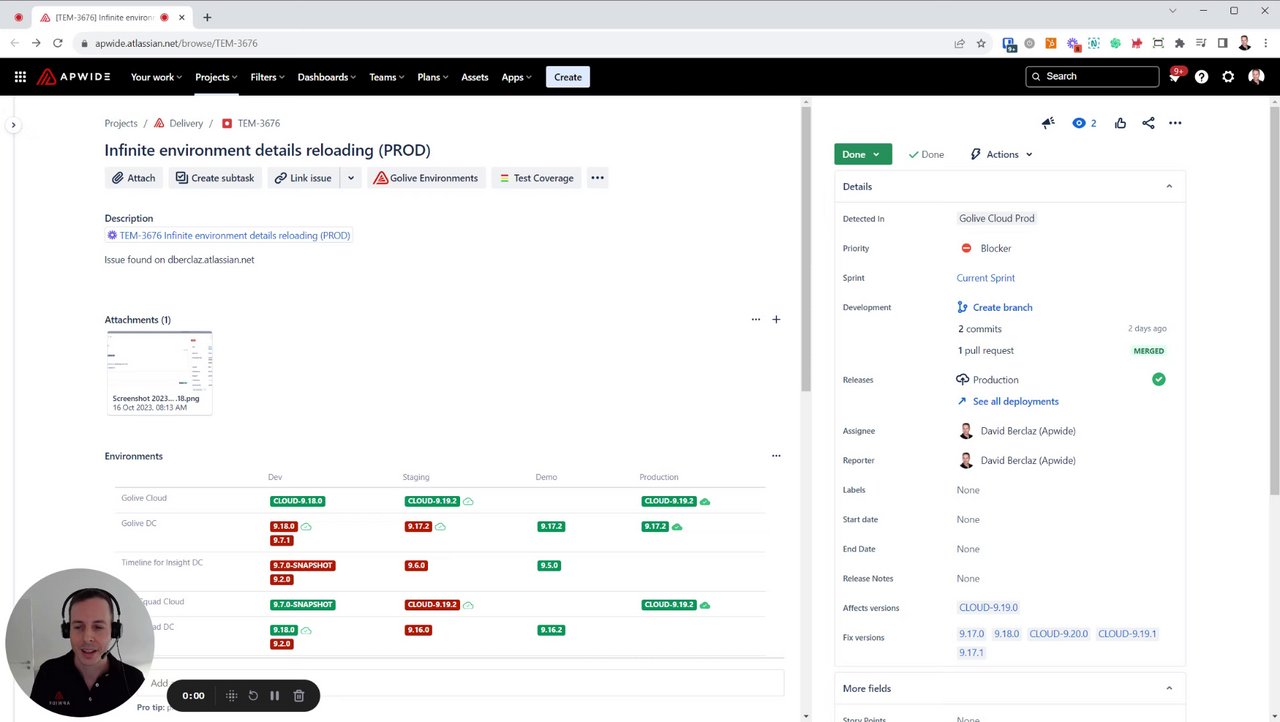Click the new browser tab plus button
Screen dimensions: 1280x722
(x=207, y=17)
